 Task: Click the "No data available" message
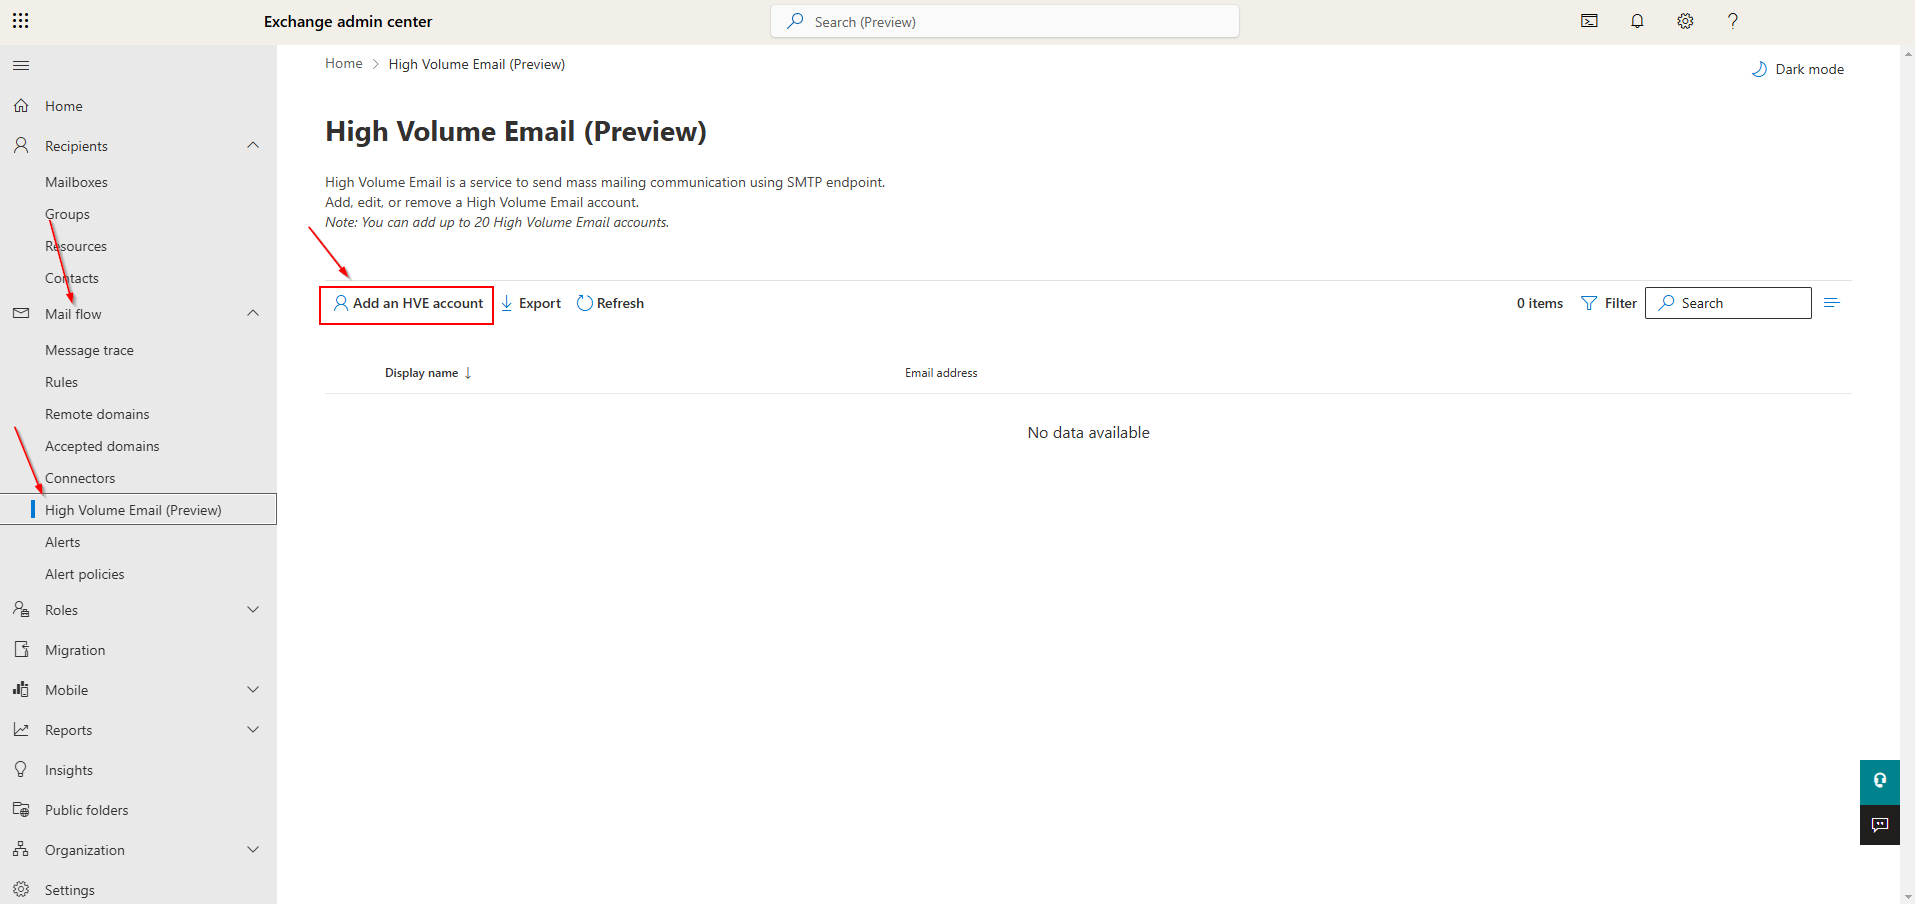(x=1088, y=432)
